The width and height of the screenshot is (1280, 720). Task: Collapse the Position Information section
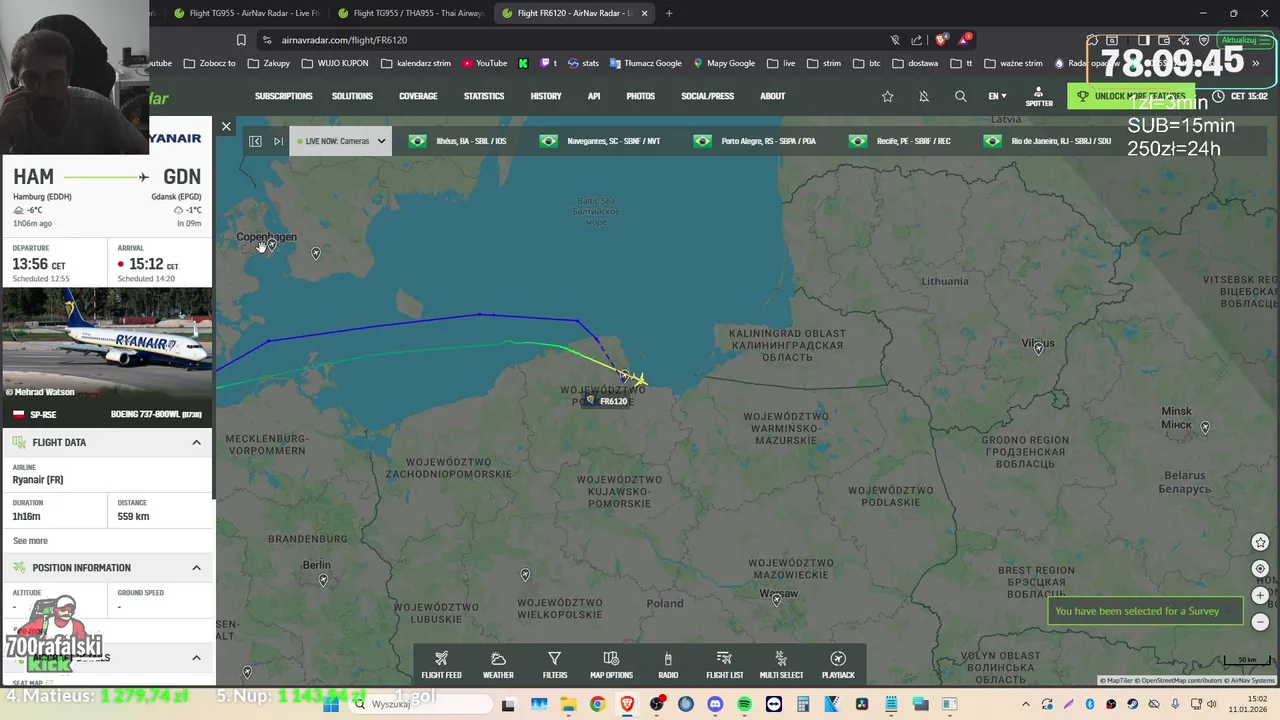196,568
